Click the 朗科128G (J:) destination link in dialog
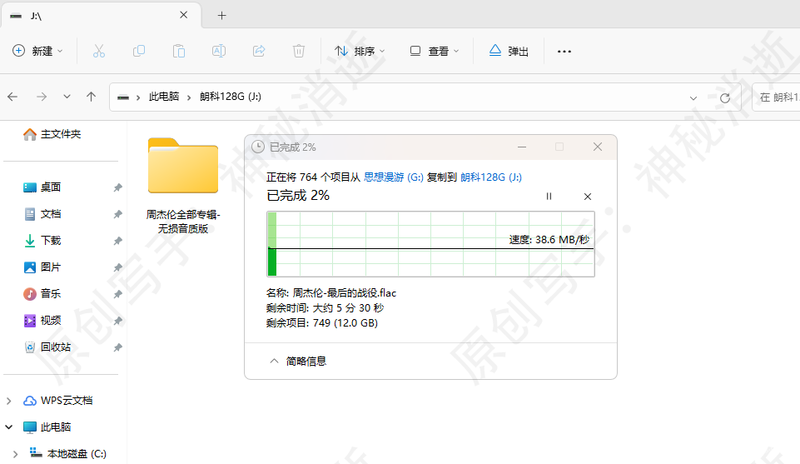 [x=491, y=177]
